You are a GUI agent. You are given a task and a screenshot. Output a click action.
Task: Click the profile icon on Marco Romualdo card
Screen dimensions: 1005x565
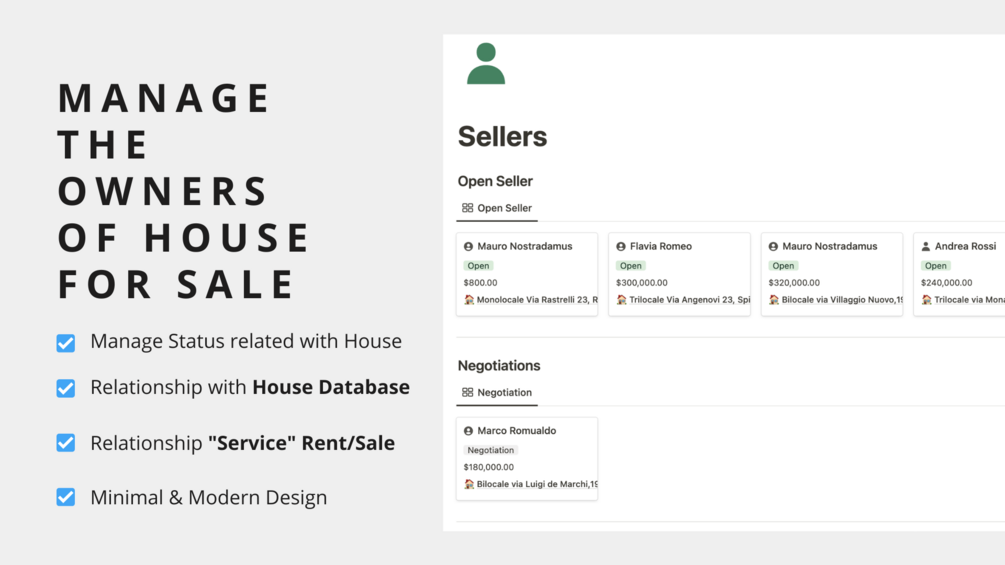[x=468, y=431]
